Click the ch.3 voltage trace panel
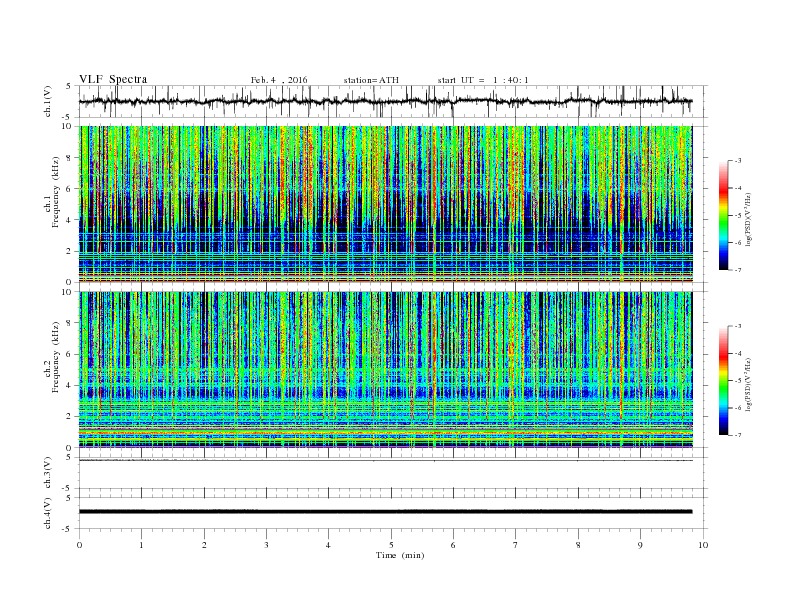 click(393, 473)
